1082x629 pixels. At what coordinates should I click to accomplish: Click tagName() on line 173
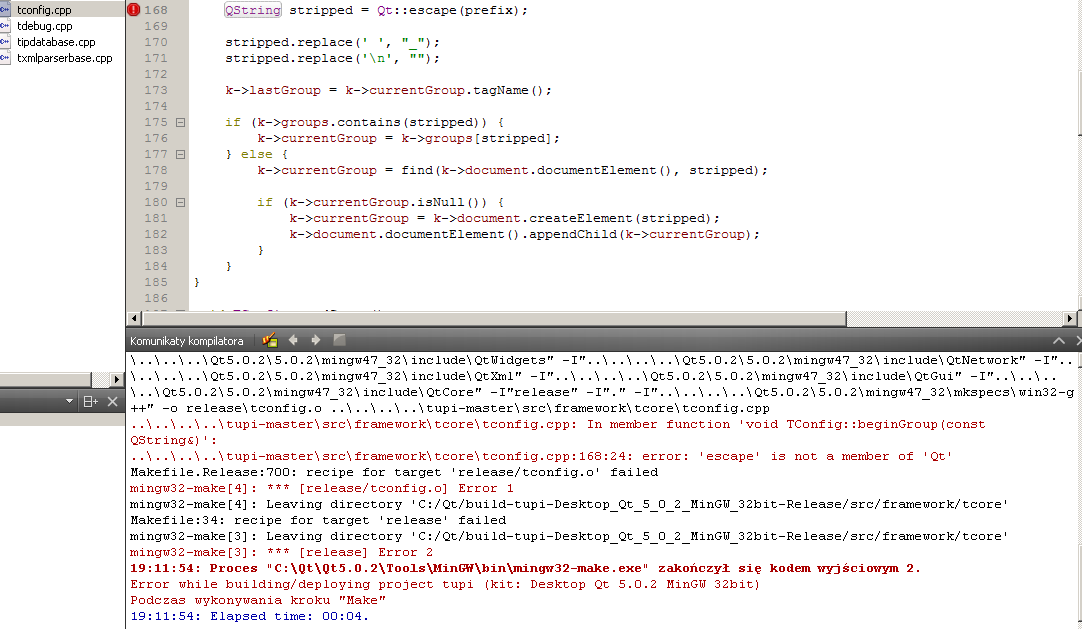[x=509, y=90]
